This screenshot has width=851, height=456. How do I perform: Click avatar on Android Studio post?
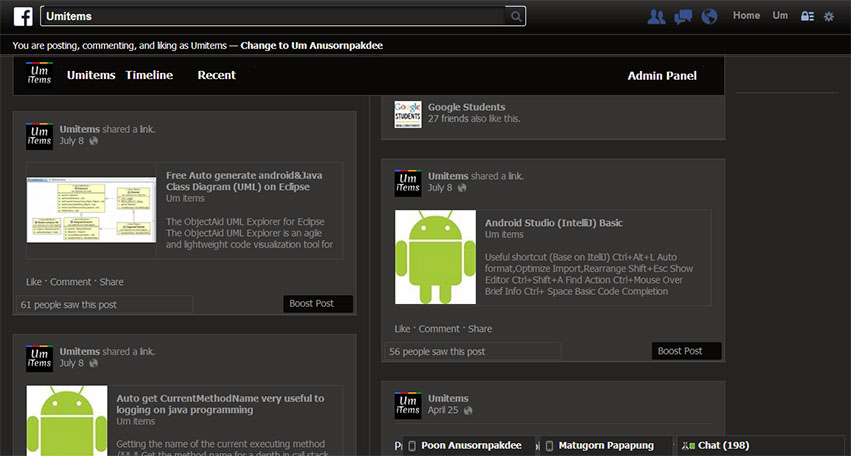pos(408,183)
